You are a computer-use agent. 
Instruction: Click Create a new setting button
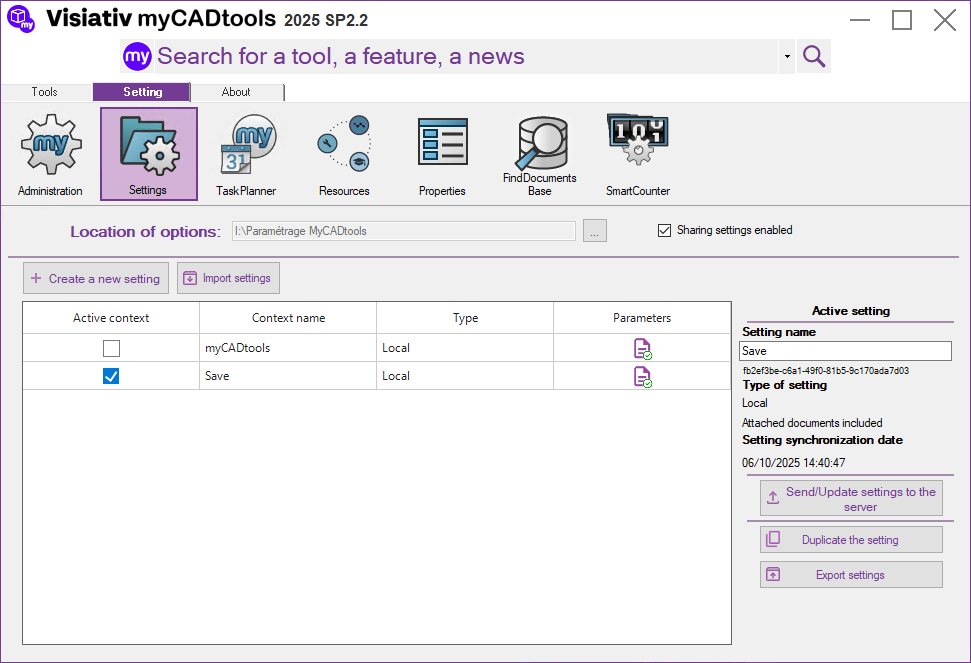click(x=96, y=278)
